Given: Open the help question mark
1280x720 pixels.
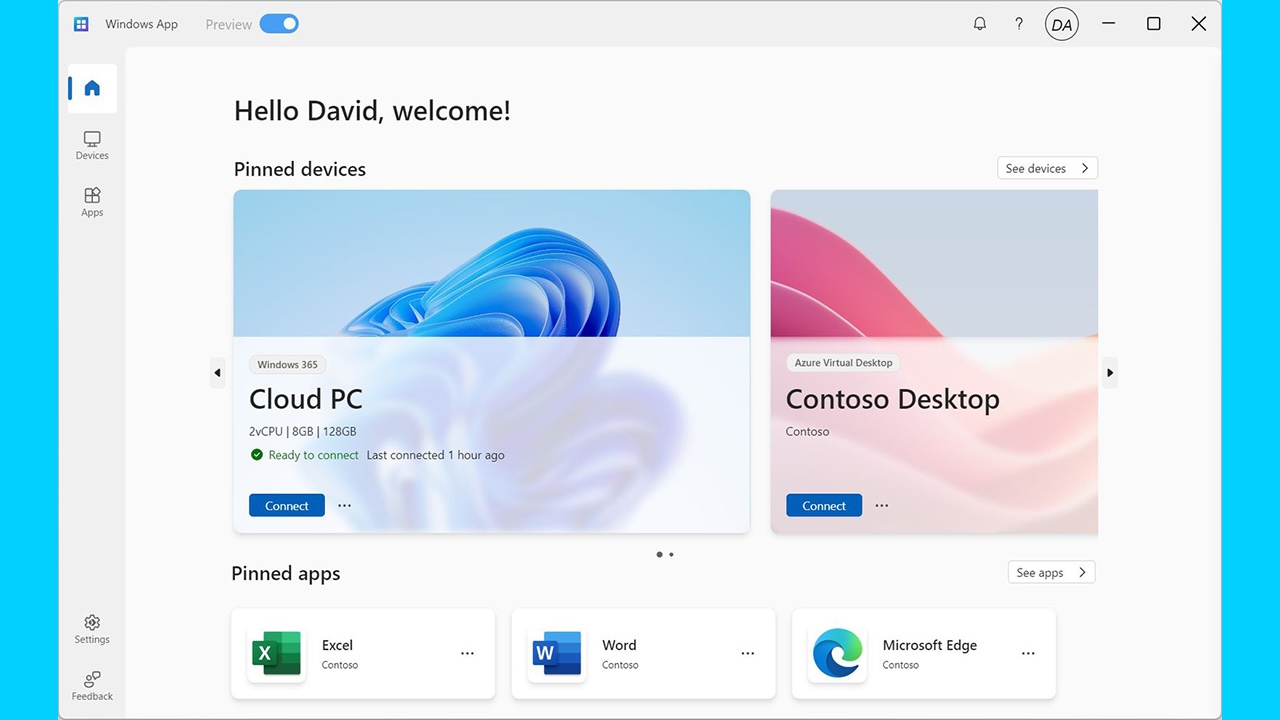Looking at the screenshot, I should (x=1019, y=23).
